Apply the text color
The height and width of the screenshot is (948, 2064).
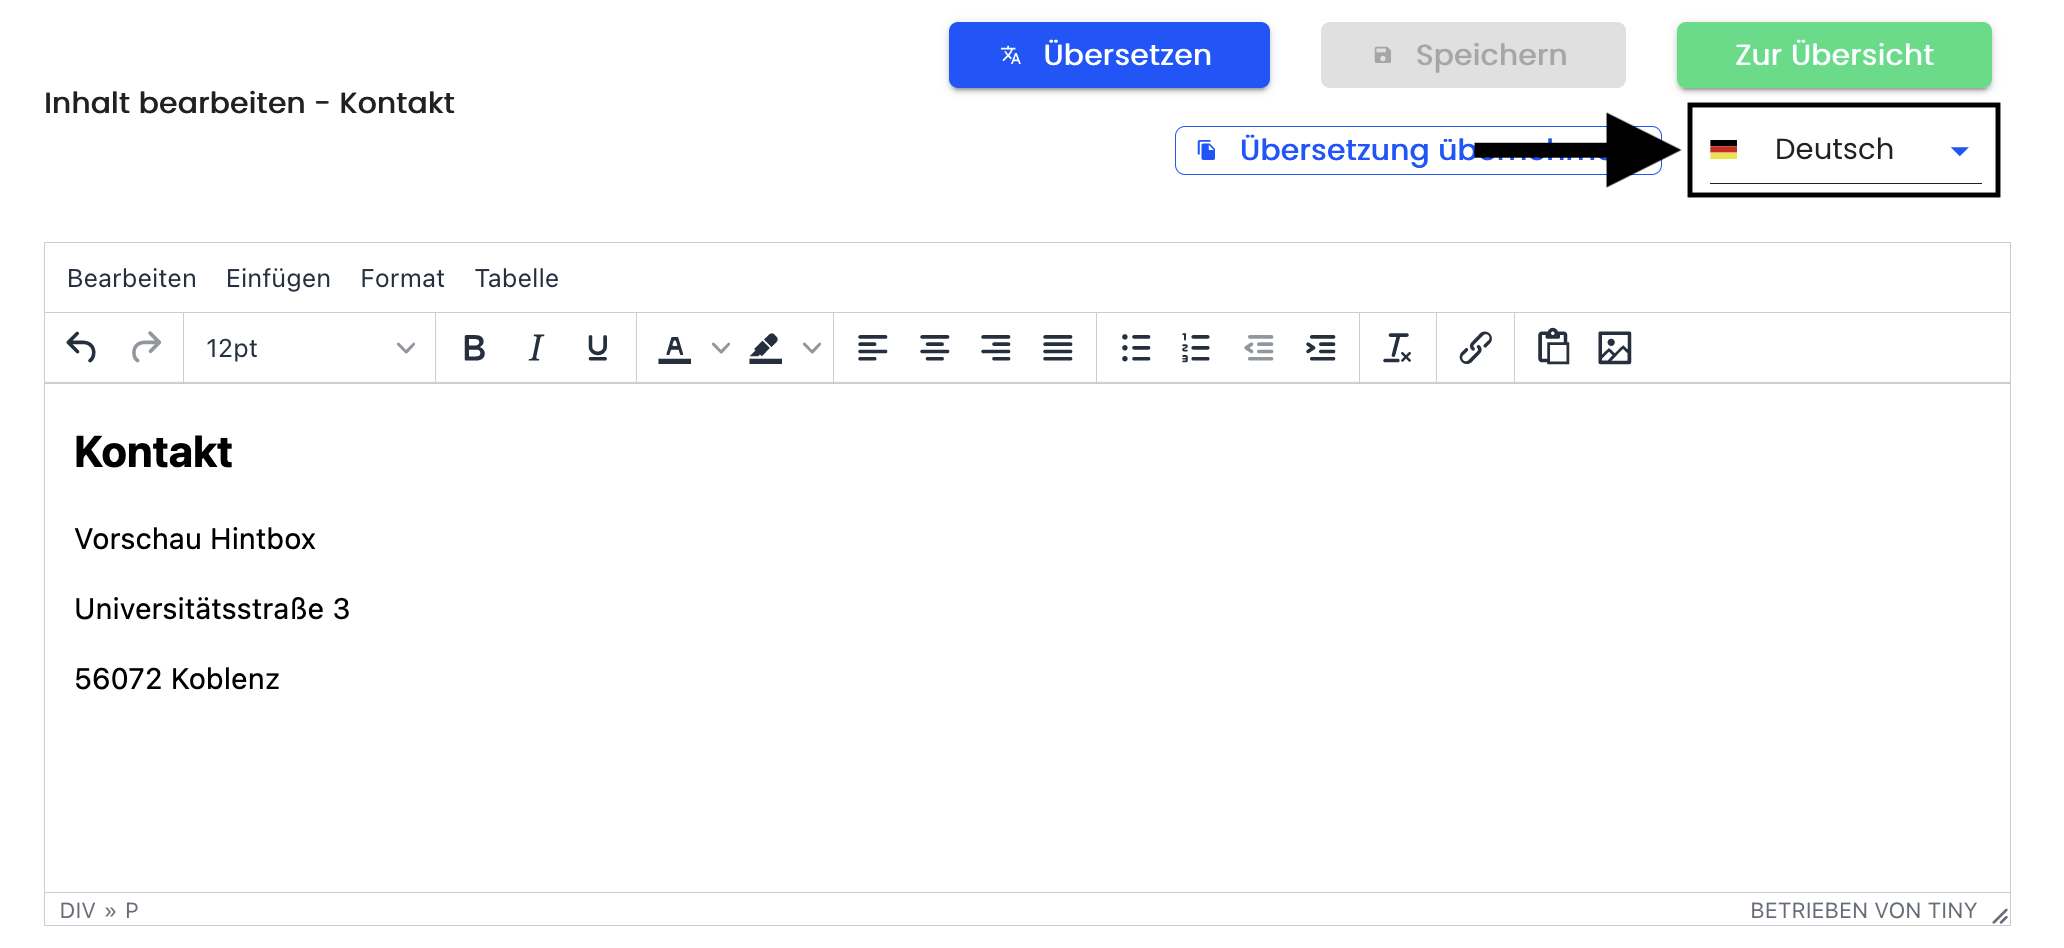(x=675, y=348)
